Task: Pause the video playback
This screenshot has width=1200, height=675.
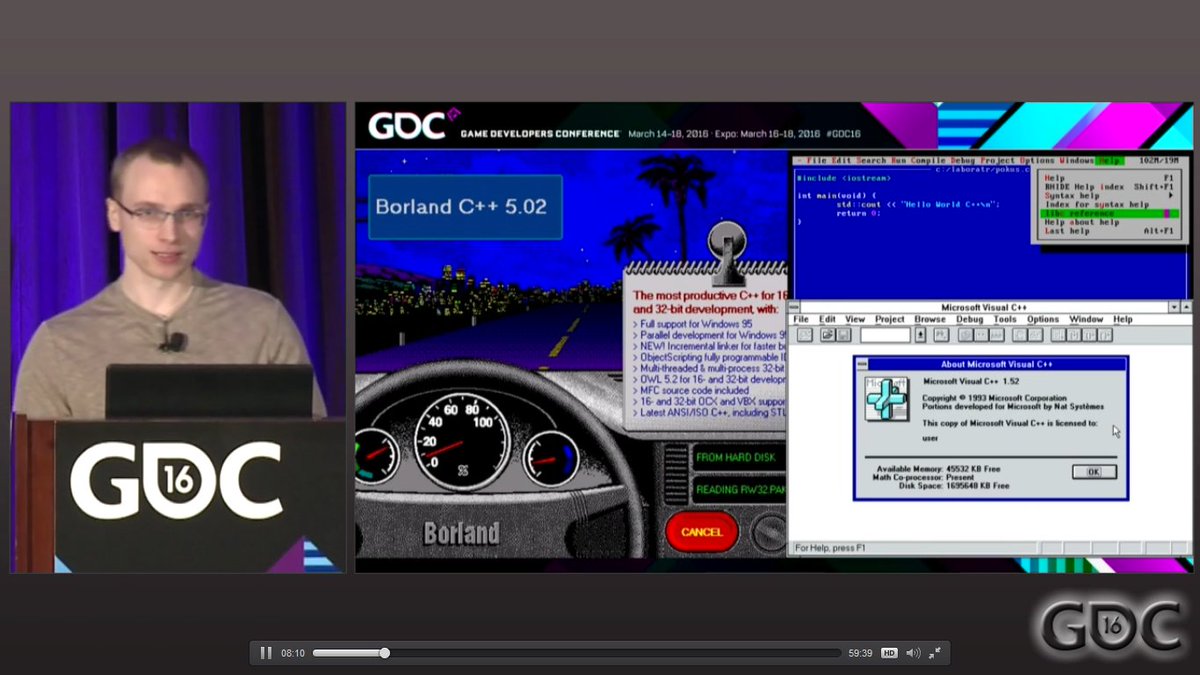Action: pyautogui.click(x=266, y=653)
